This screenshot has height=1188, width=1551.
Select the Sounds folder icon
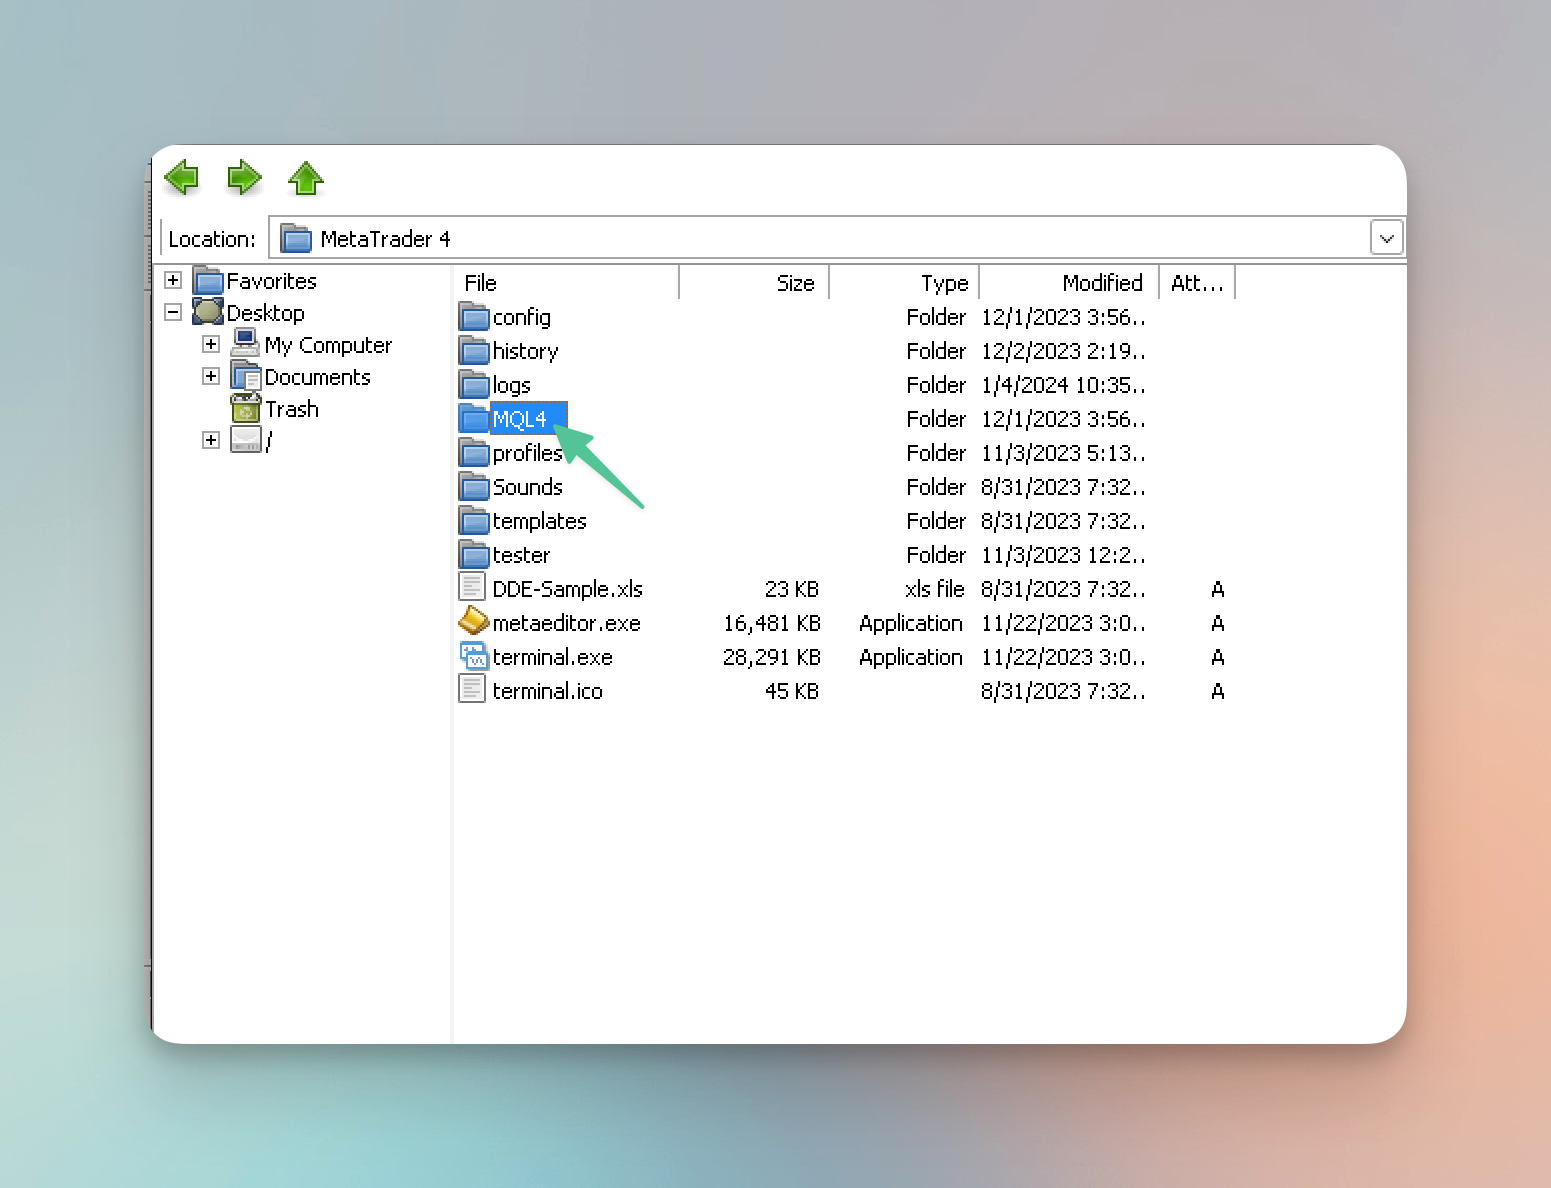(x=474, y=487)
